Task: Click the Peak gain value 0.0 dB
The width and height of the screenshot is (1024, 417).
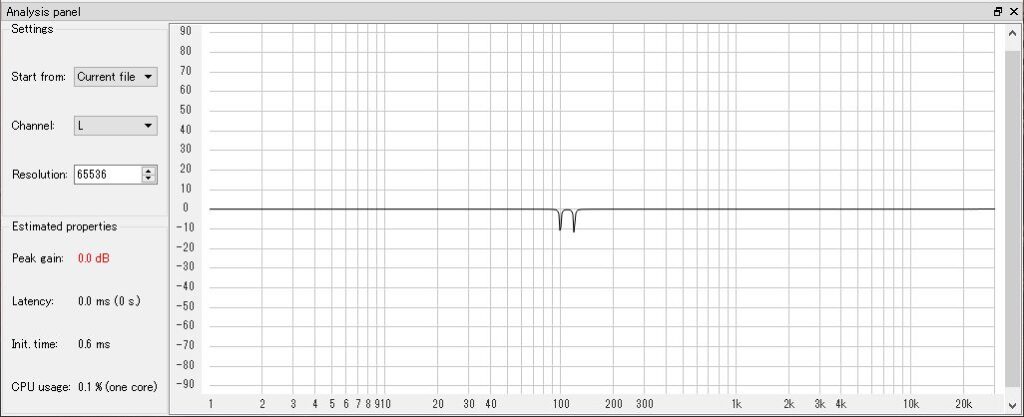Action: [x=93, y=258]
